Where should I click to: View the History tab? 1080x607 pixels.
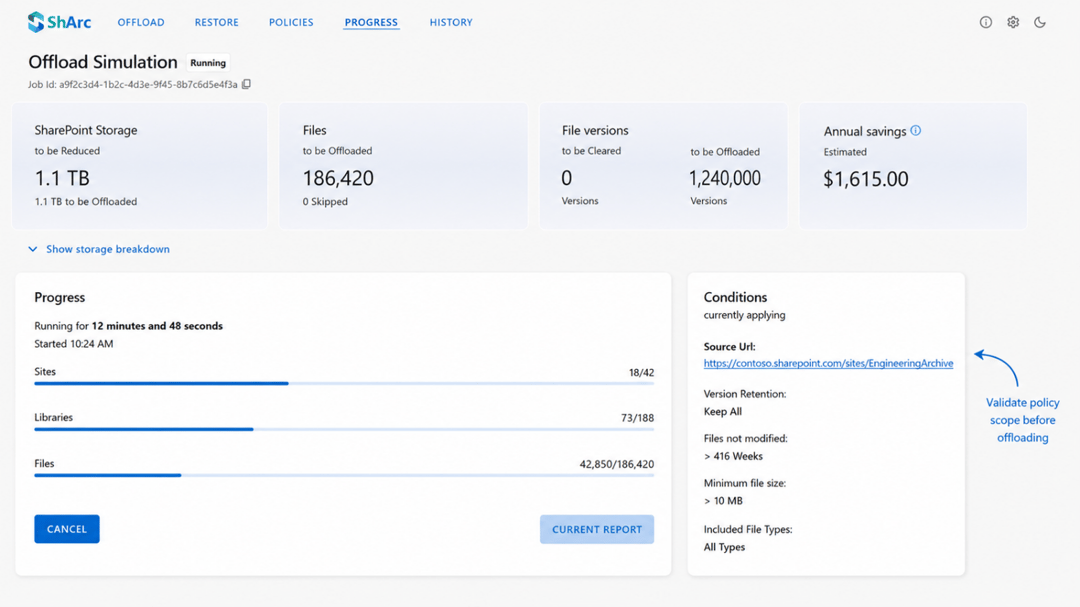pyautogui.click(x=451, y=22)
